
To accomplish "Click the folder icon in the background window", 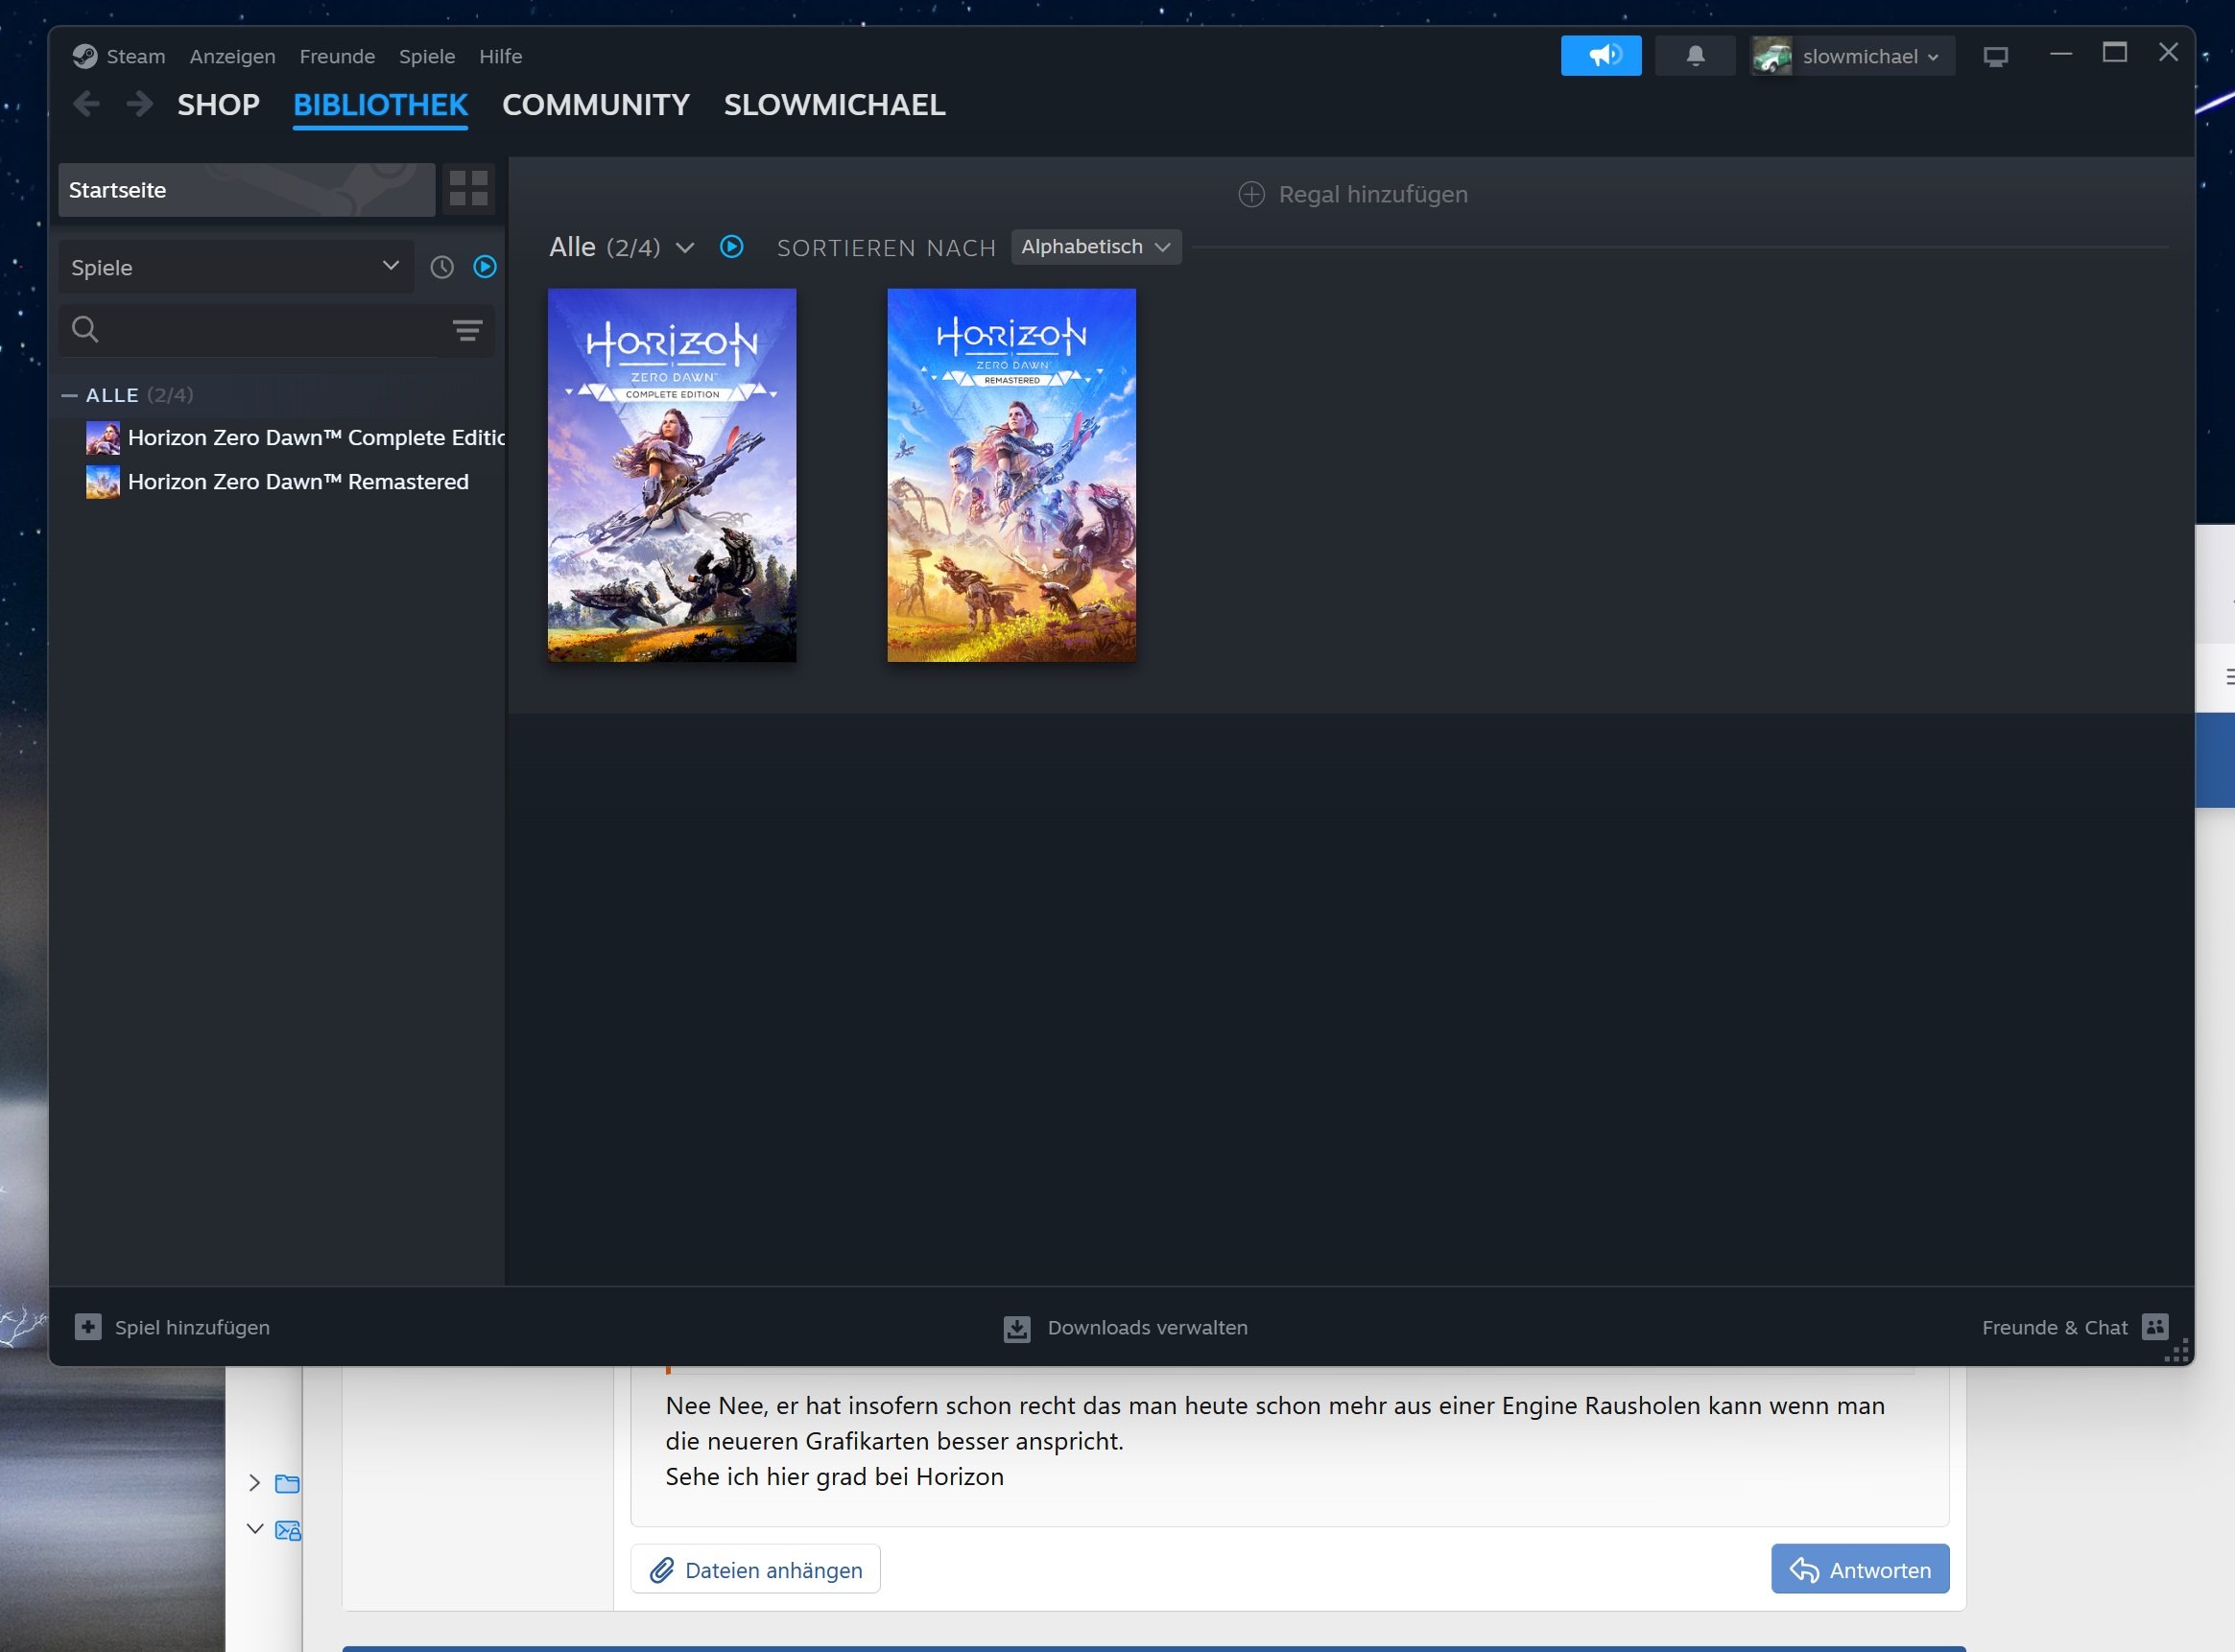I will pyautogui.click(x=287, y=1483).
